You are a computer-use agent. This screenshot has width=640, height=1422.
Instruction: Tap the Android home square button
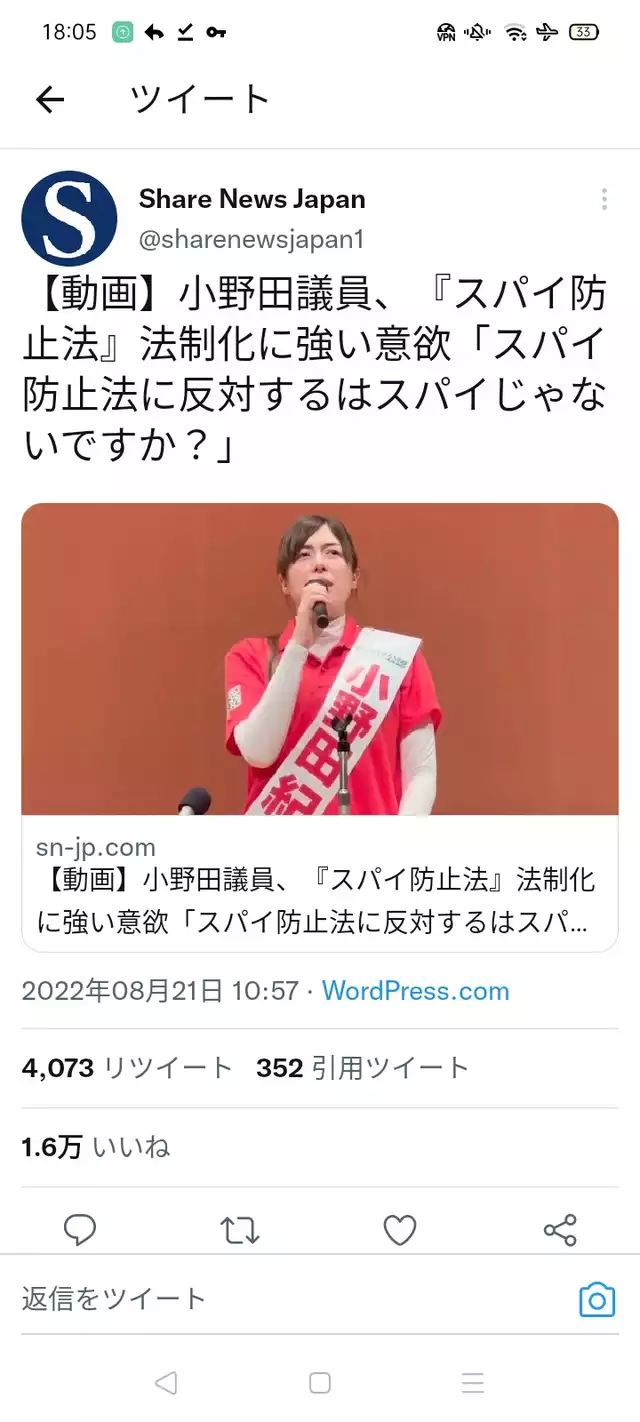tap(320, 1383)
